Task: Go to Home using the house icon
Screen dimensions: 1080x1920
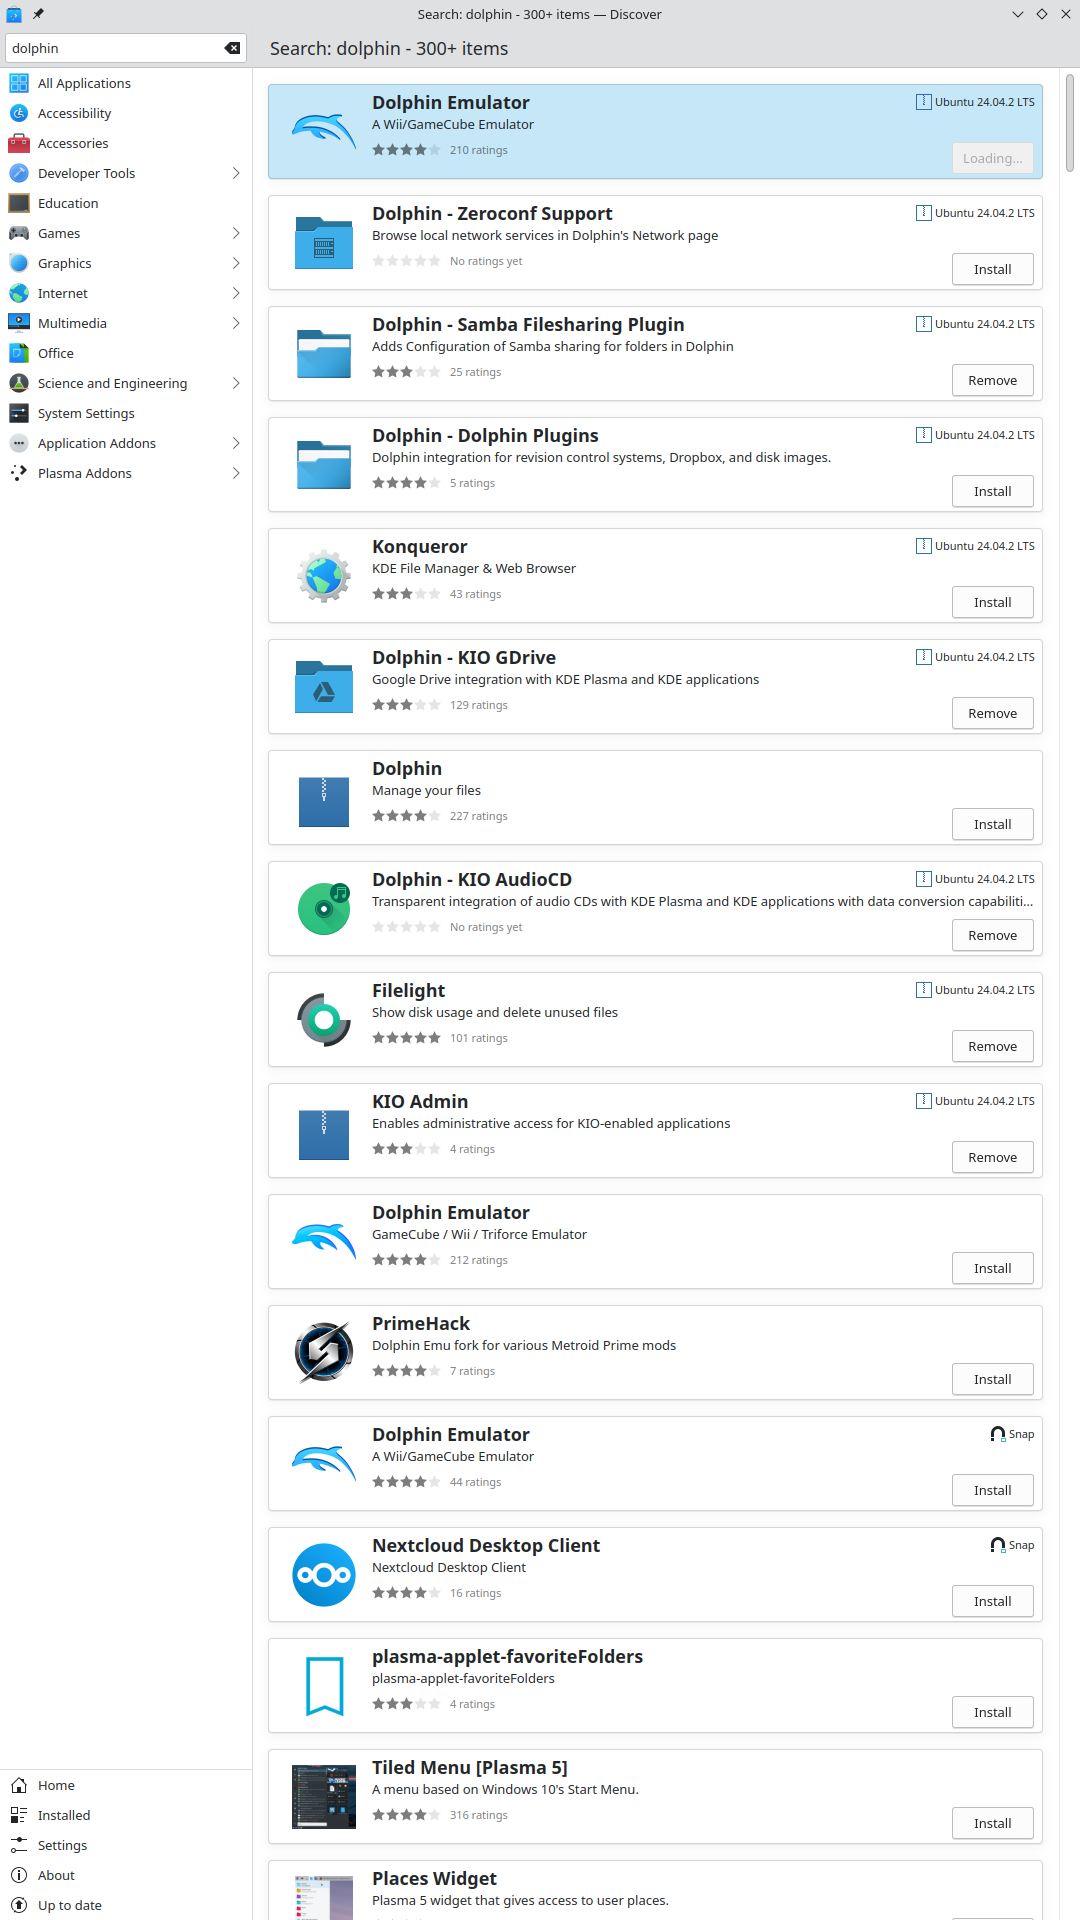Action: tap(19, 1785)
